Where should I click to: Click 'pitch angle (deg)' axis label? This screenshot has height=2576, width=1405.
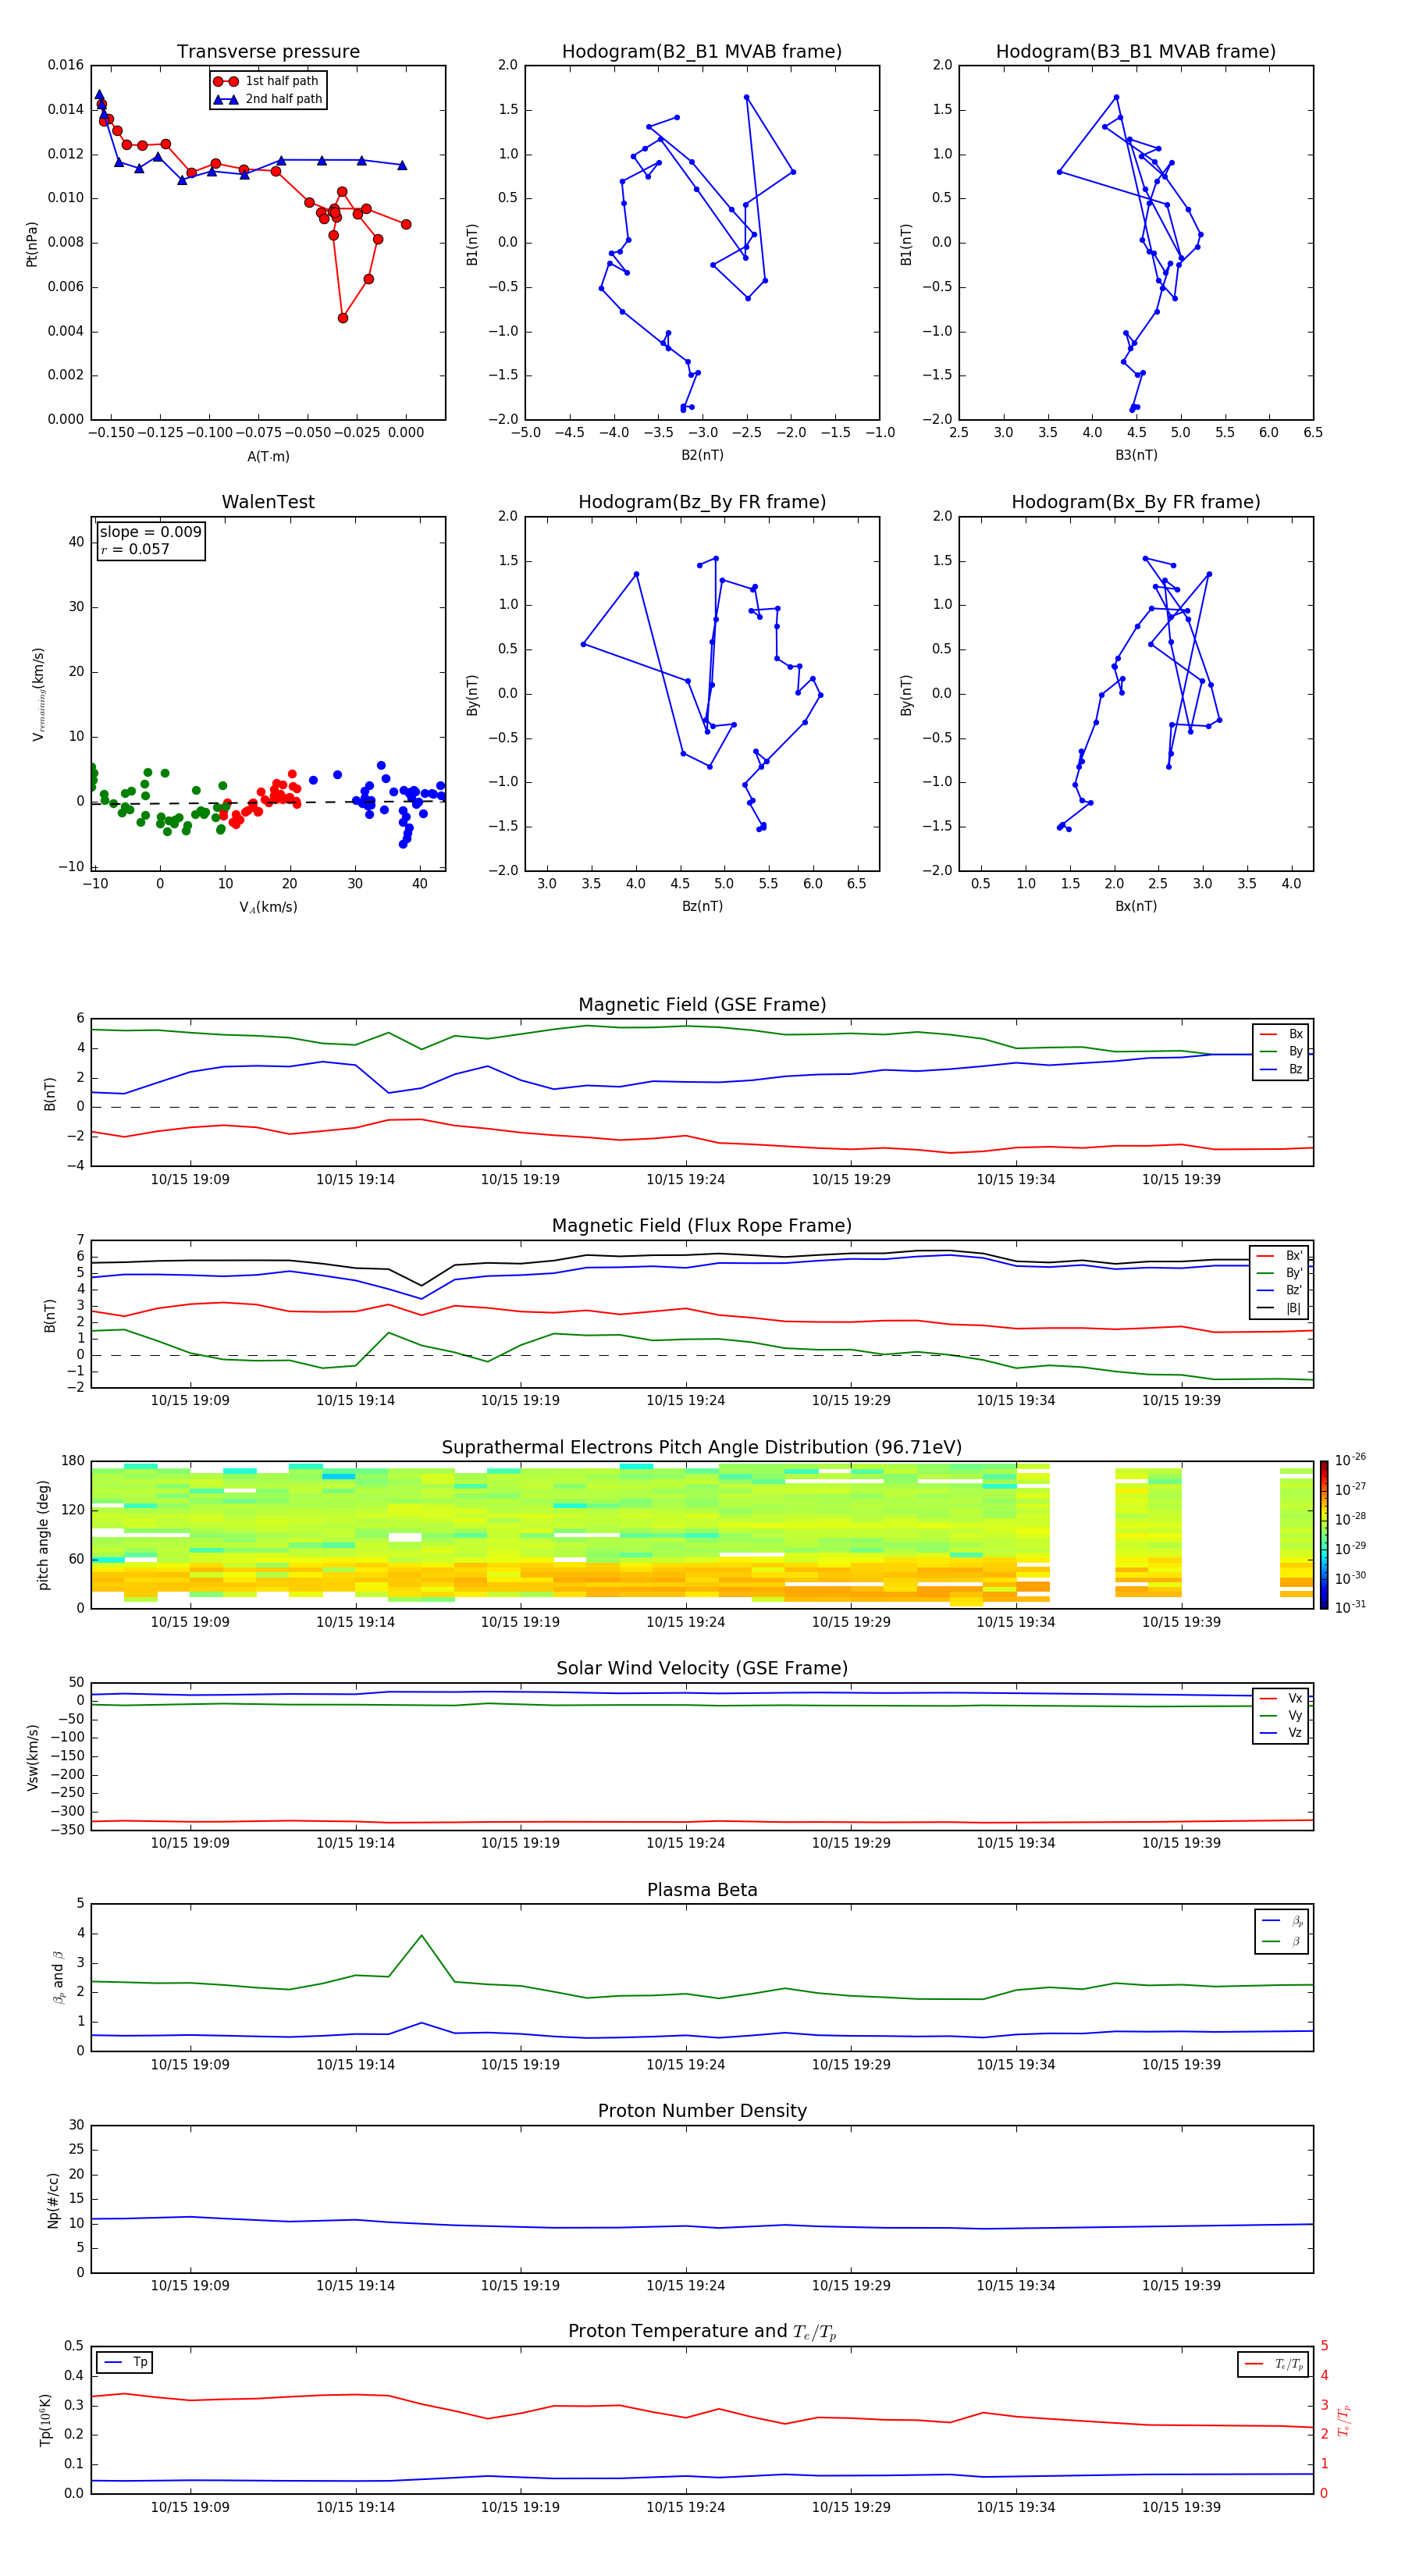click(x=43, y=1535)
